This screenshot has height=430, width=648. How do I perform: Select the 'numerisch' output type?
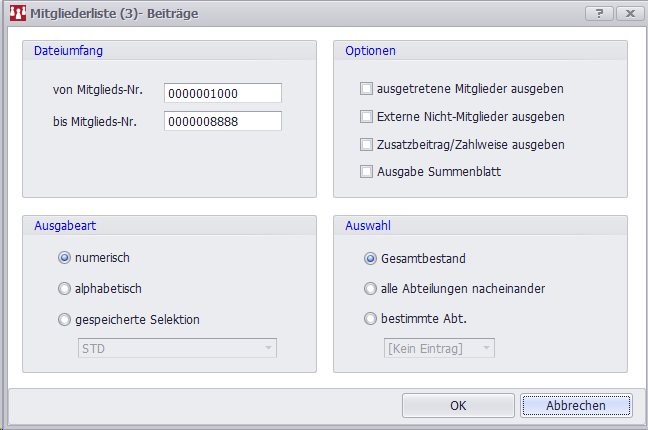tap(65, 257)
